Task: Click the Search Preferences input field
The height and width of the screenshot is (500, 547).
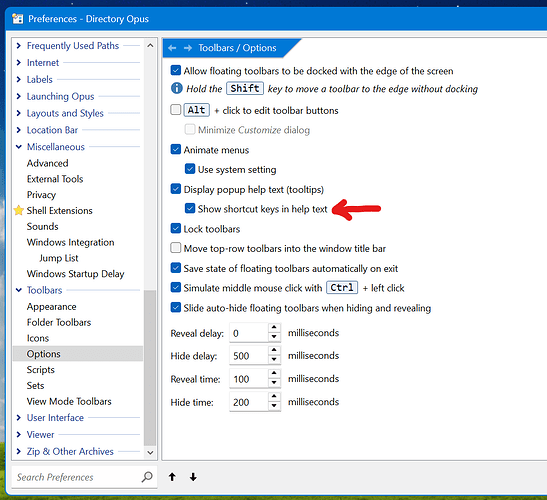Action: (x=77, y=477)
